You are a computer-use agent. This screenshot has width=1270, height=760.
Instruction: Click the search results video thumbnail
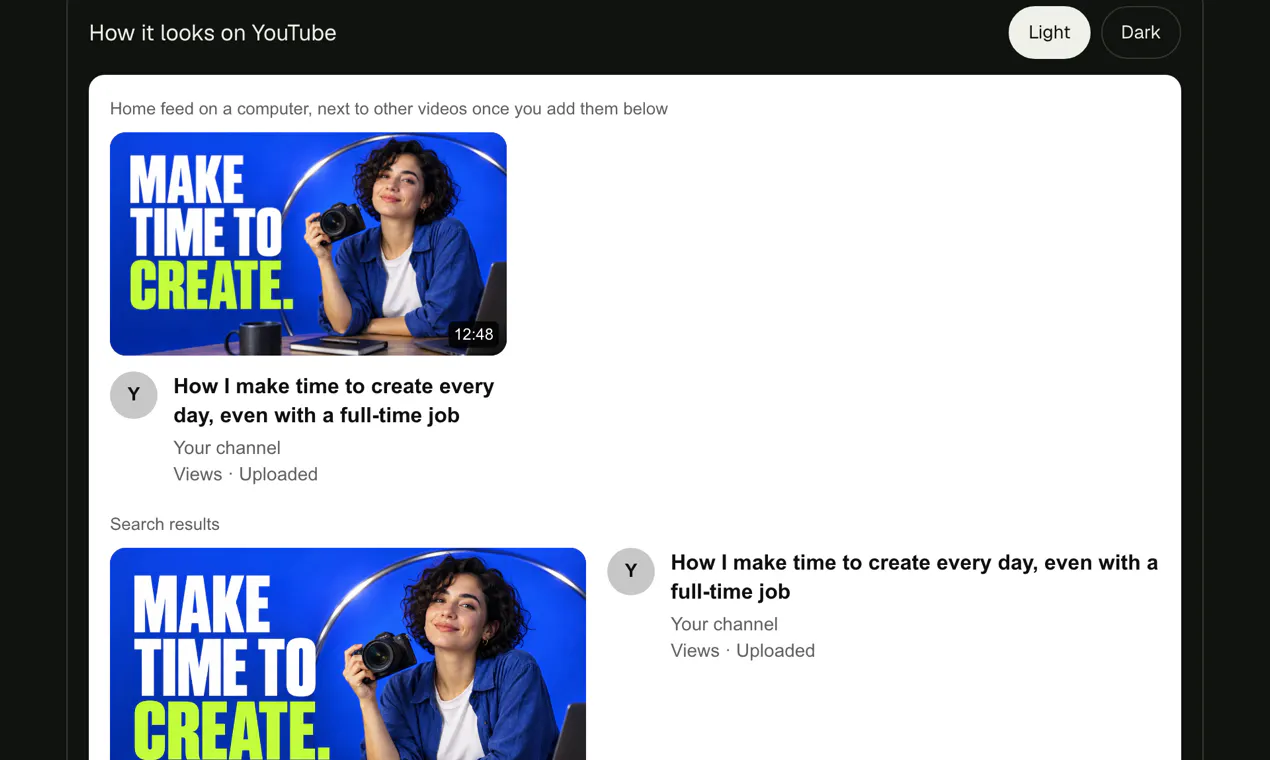348,654
